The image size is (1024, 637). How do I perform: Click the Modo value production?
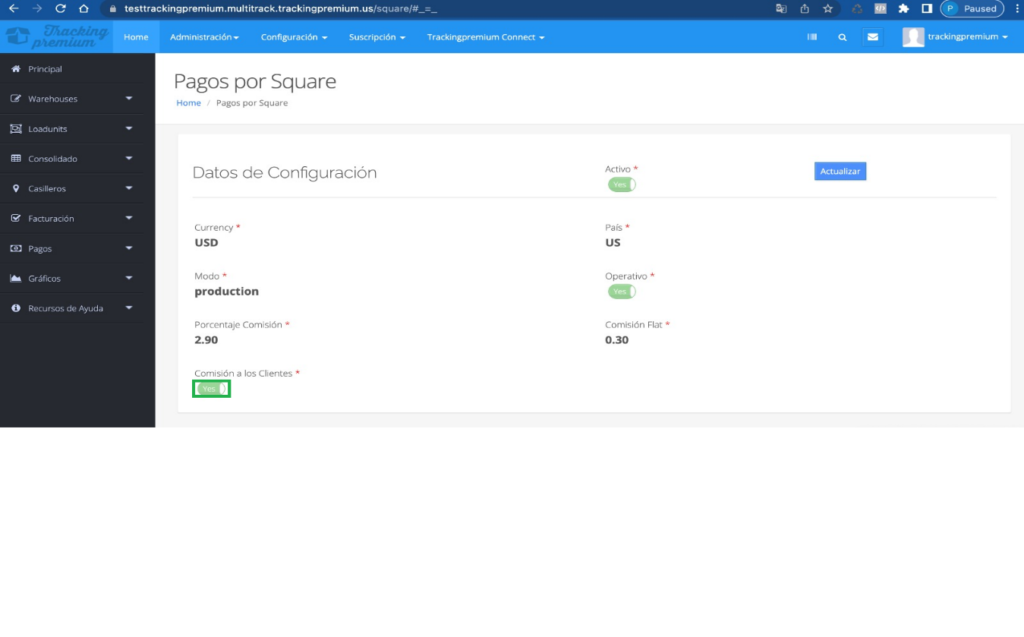[227, 291]
